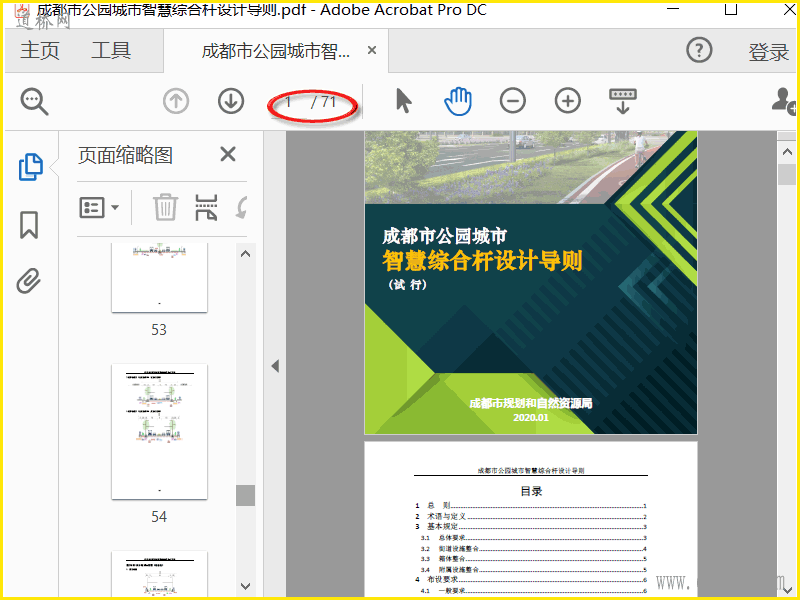Open thumbnail options dropdown menu
800x600 pixels.
99,208
